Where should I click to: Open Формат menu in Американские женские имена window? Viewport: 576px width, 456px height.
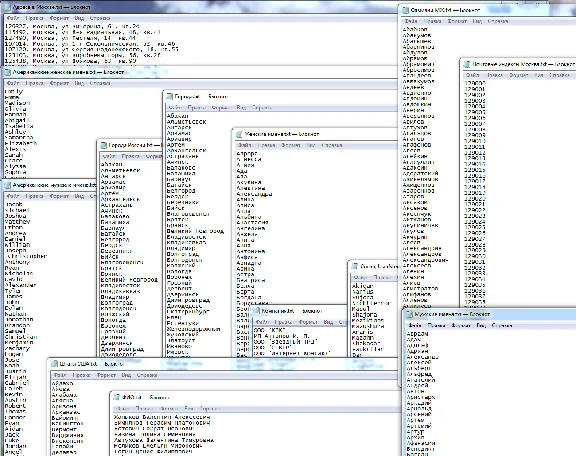pyautogui.click(x=59, y=83)
